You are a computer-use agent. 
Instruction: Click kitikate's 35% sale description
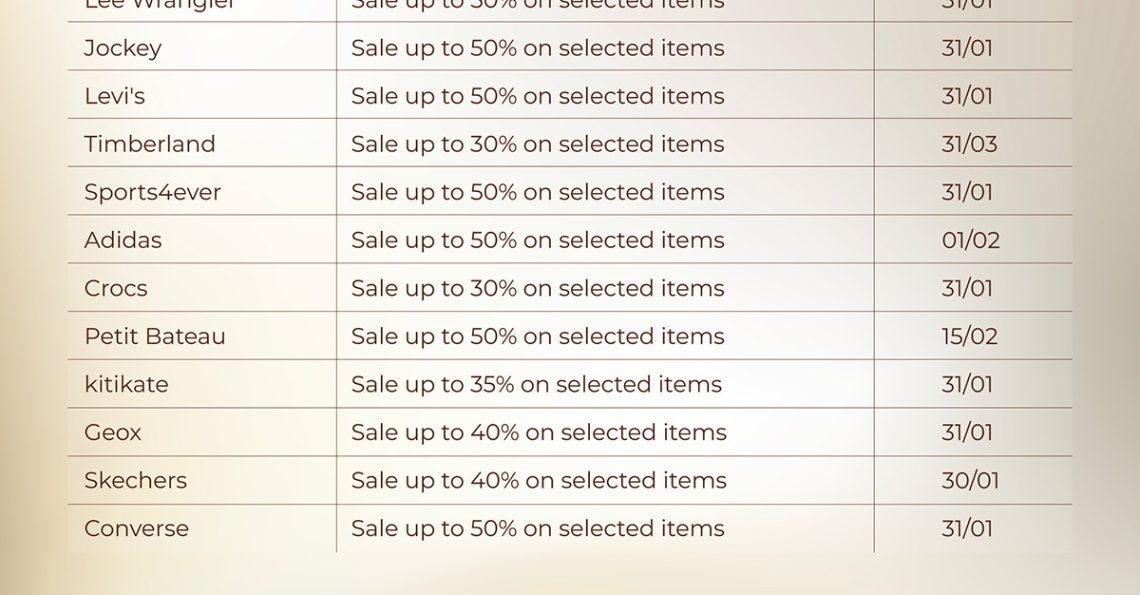[x=536, y=384]
